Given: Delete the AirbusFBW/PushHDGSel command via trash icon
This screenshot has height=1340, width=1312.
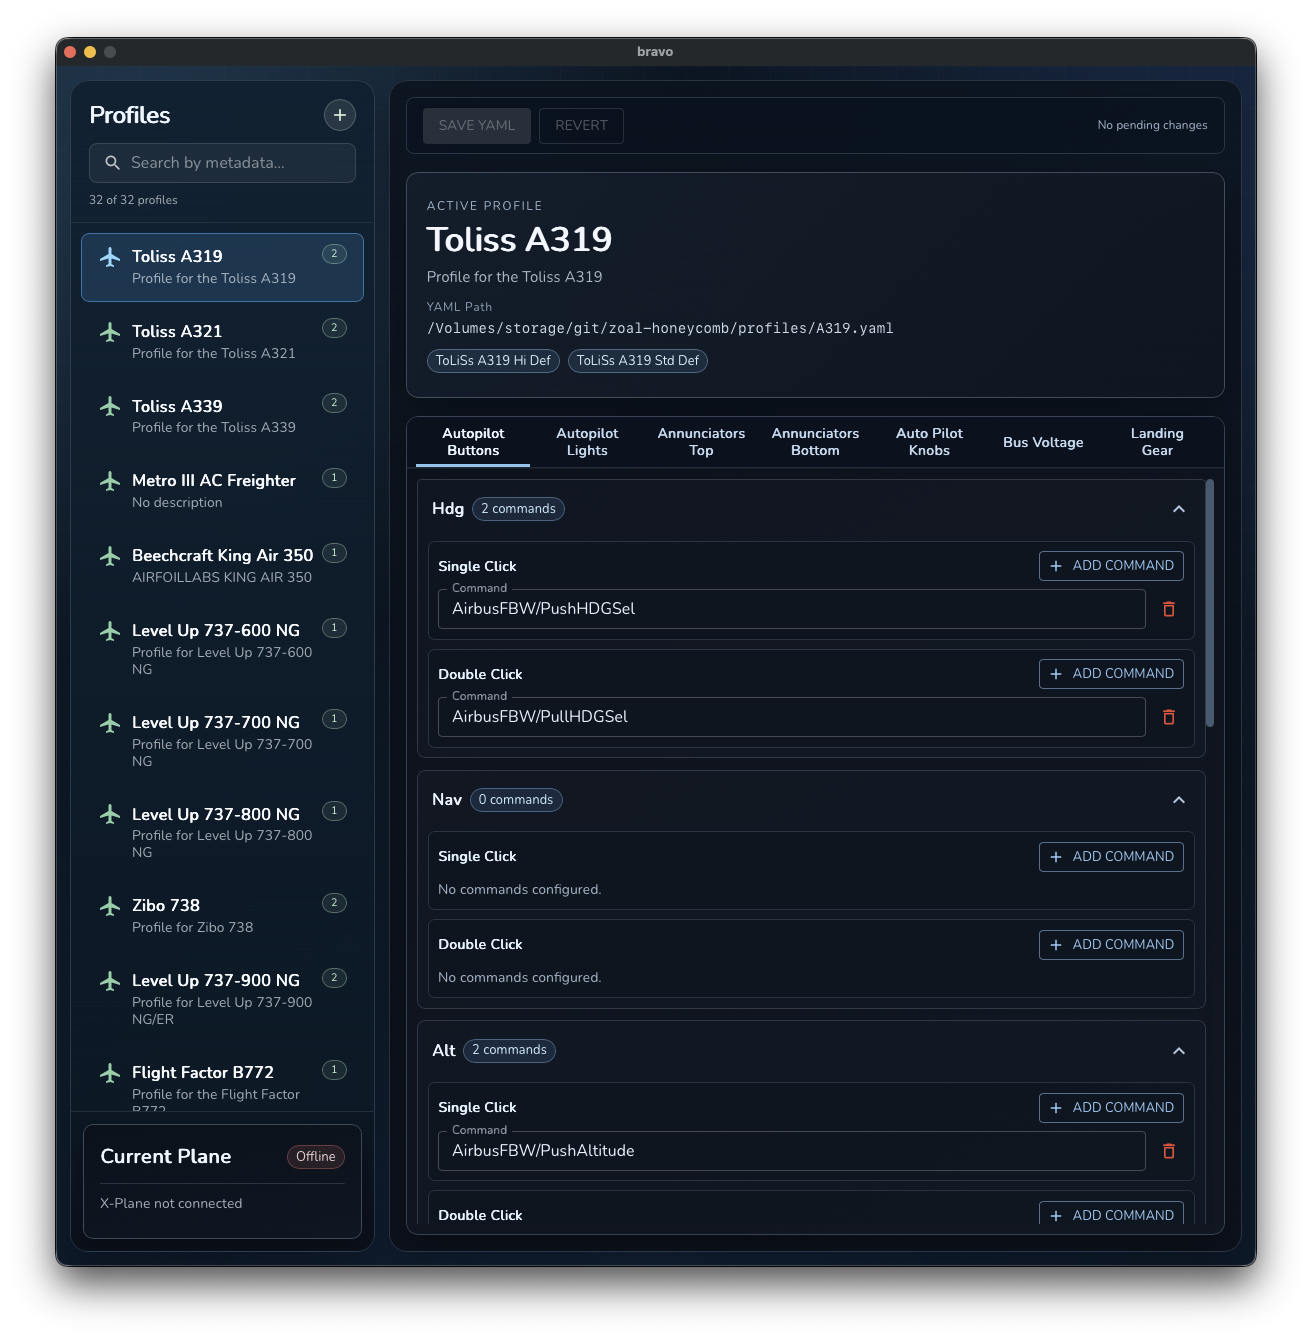Looking at the screenshot, I should tap(1168, 608).
